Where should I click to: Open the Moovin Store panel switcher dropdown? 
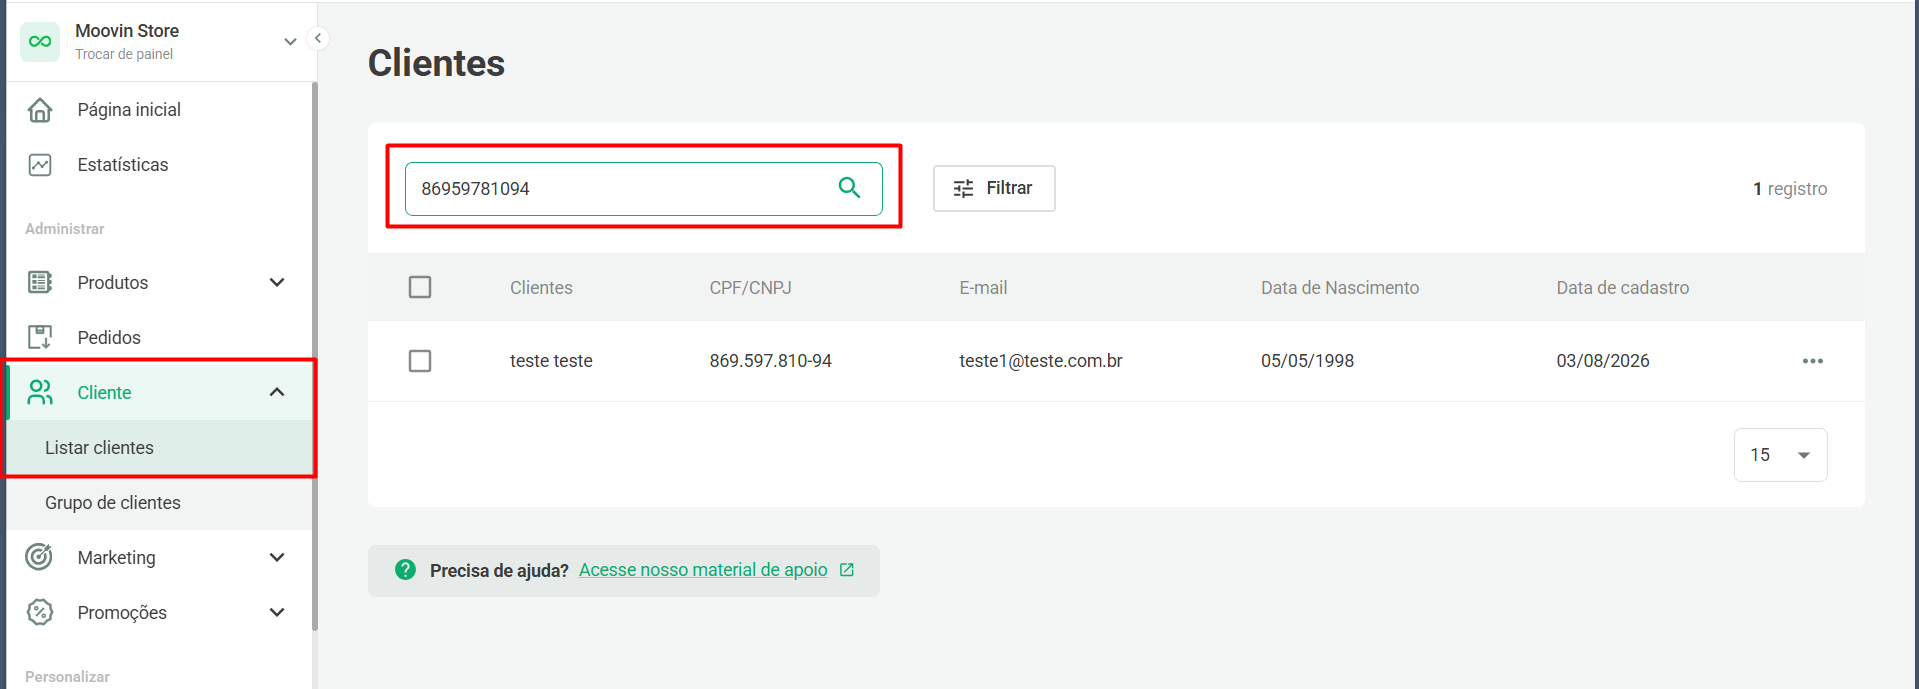coord(290,42)
